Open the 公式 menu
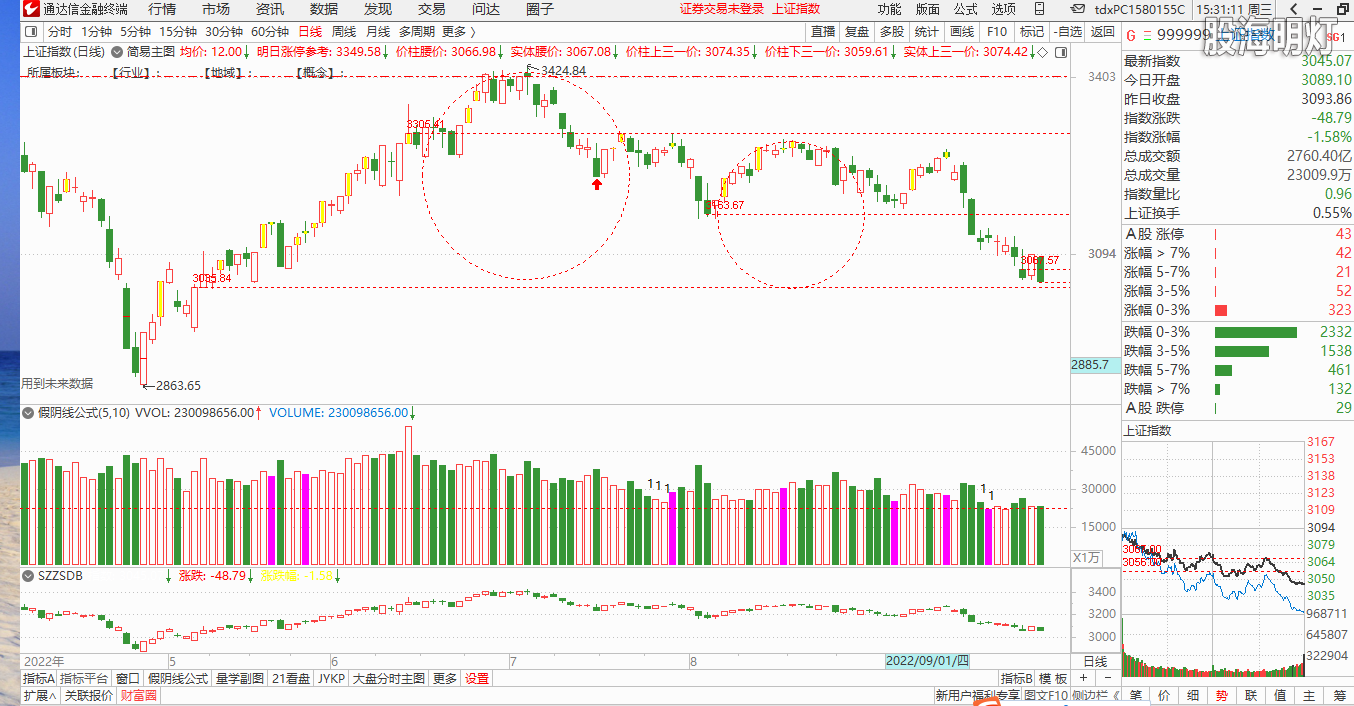This screenshot has width=1354, height=706. coord(966,9)
